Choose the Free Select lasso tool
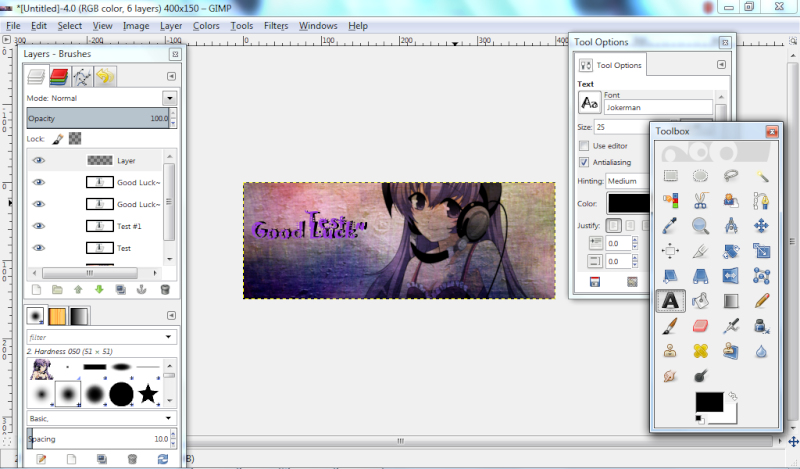The width and height of the screenshot is (800, 469). (x=731, y=177)
